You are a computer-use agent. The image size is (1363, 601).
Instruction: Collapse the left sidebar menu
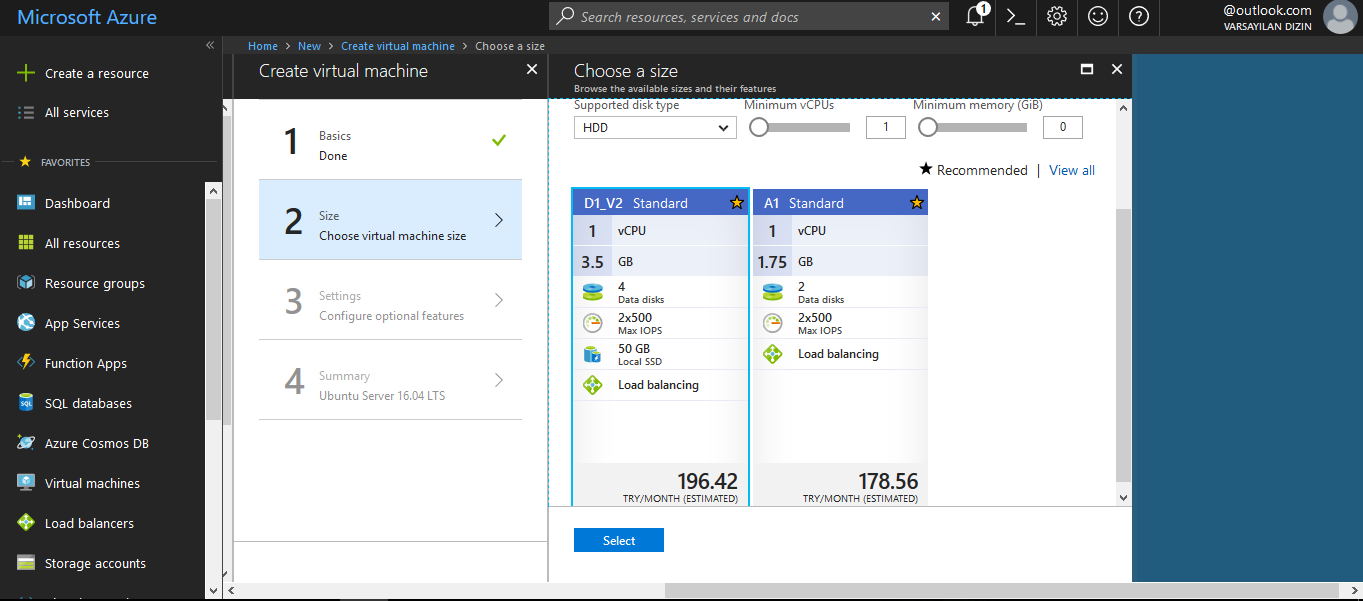coord(210,45)
